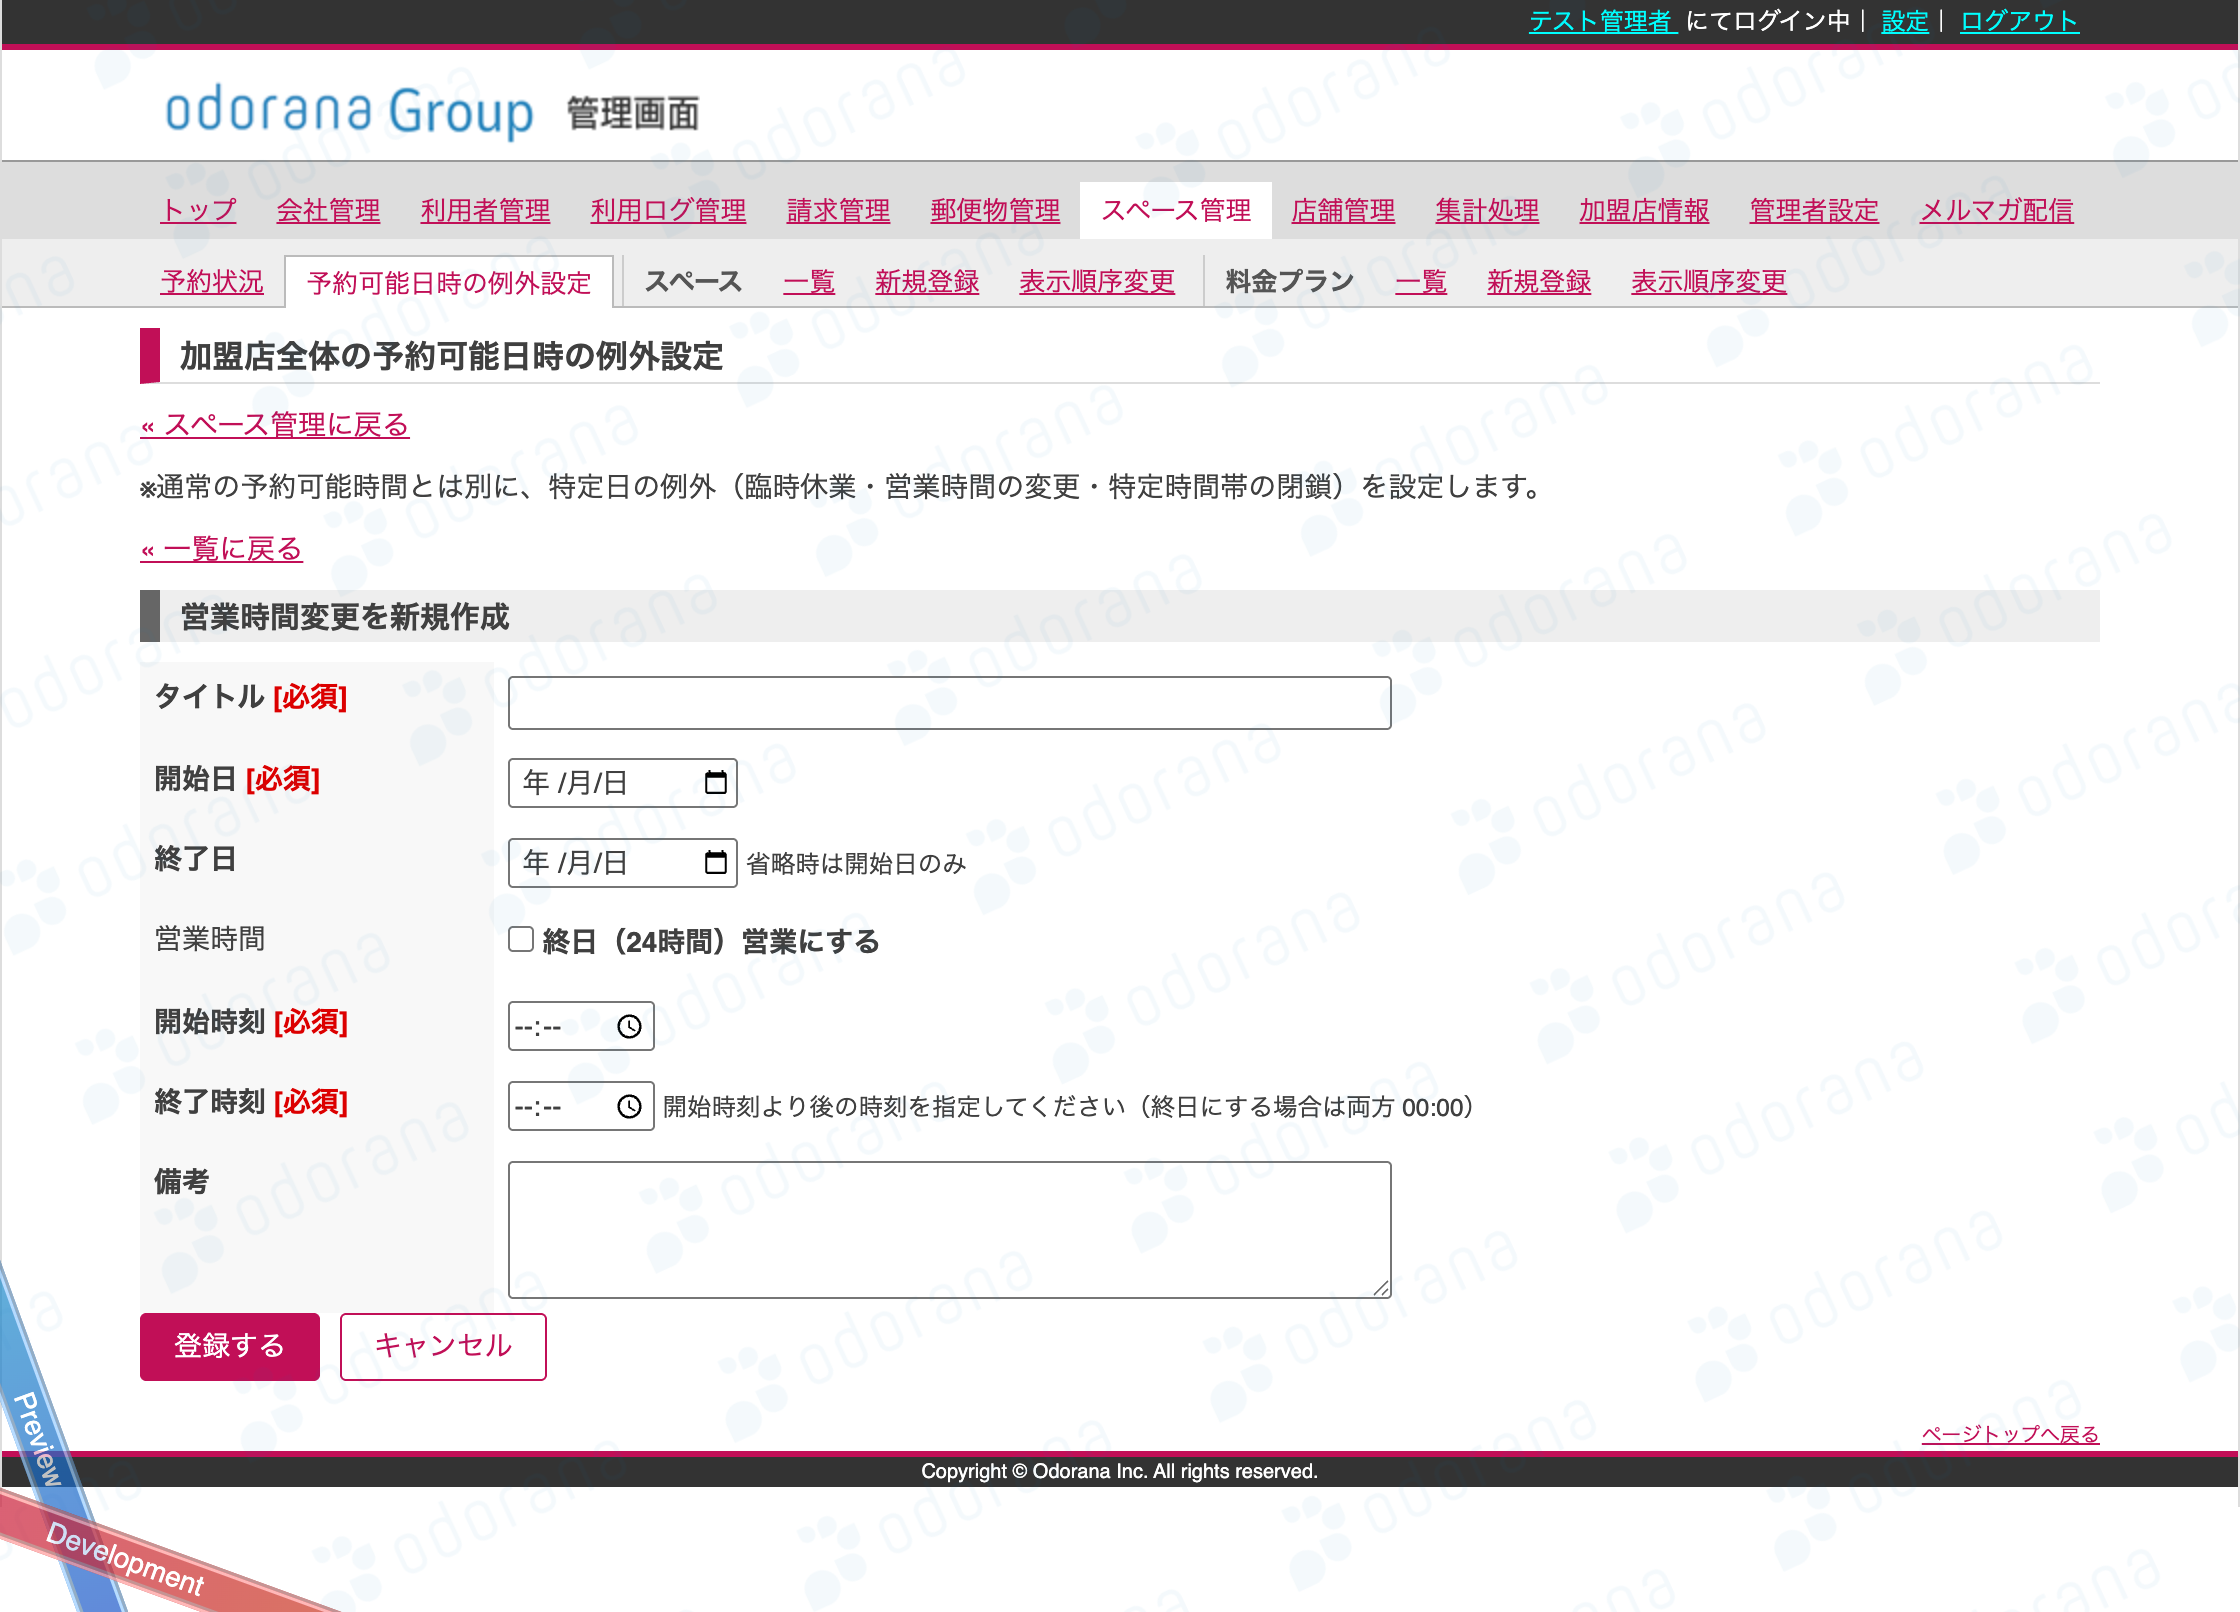The image size is (2240, 1612).
Task: Open clock picker for 終了時刻 field
Action: pyautogui.click(x=629, y=1107)
